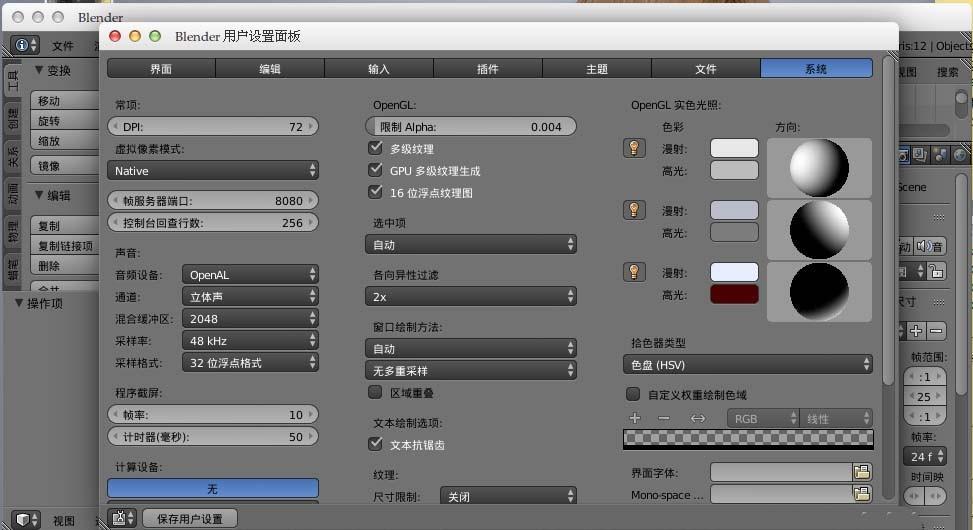Click second light 漫射 bluish swatch
This screenshot has height=530, width=973.
[x=734, y=210]
